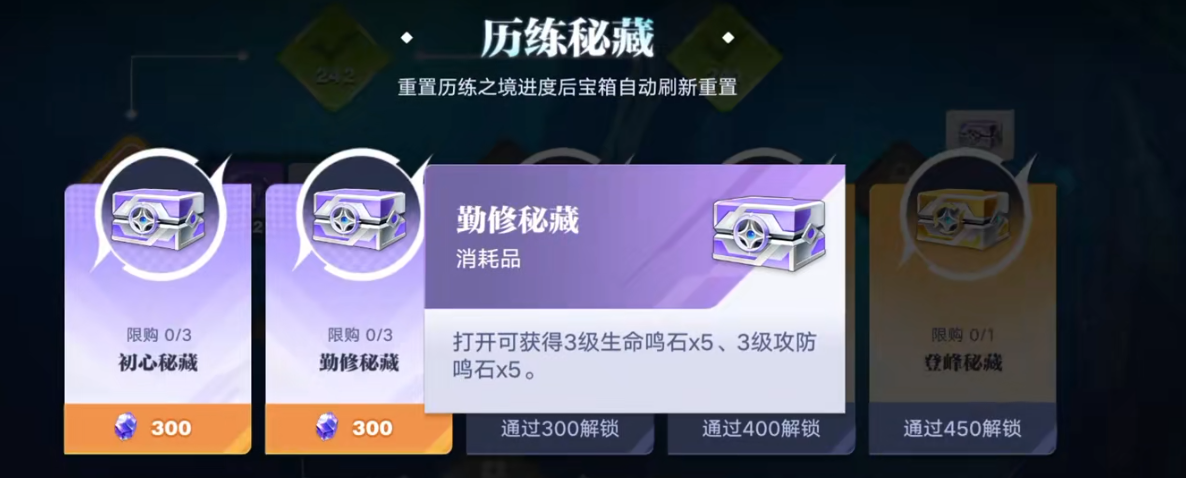Image resolution: width=1186 pixels, height=478 pixels.
Task: Buy 初心秘藏 with the 300 price button
Action: (157, 429)
